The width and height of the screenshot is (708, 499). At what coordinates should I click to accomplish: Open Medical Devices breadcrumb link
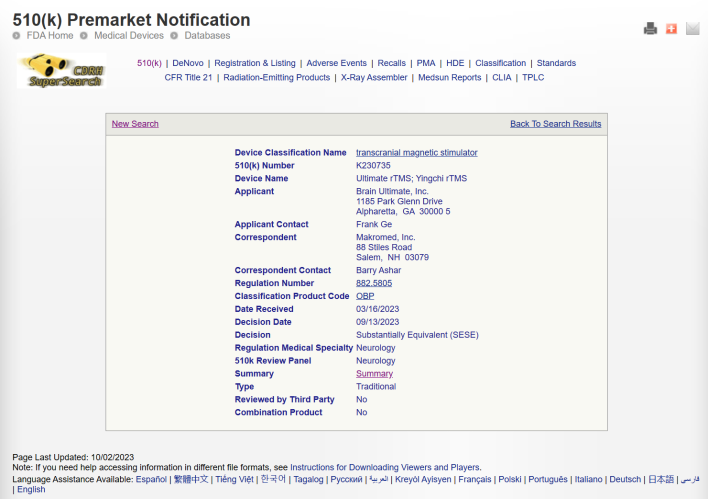point(129,36)
